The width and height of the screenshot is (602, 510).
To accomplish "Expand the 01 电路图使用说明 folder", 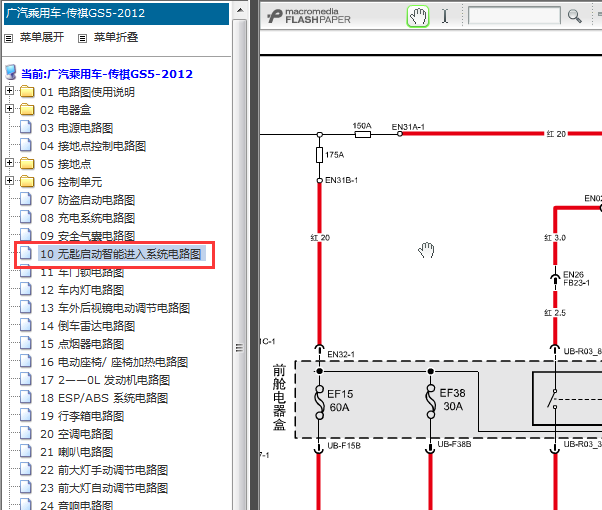I will pos(9,91).
